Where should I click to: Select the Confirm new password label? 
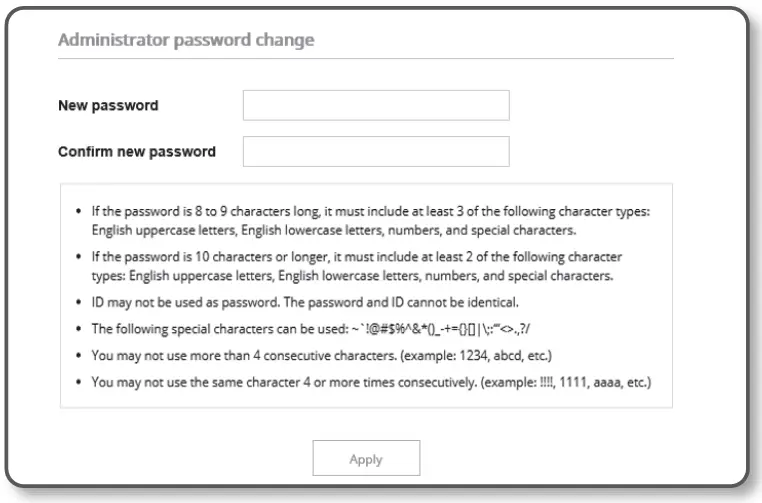pyautogui.click(x=137, y=152)
